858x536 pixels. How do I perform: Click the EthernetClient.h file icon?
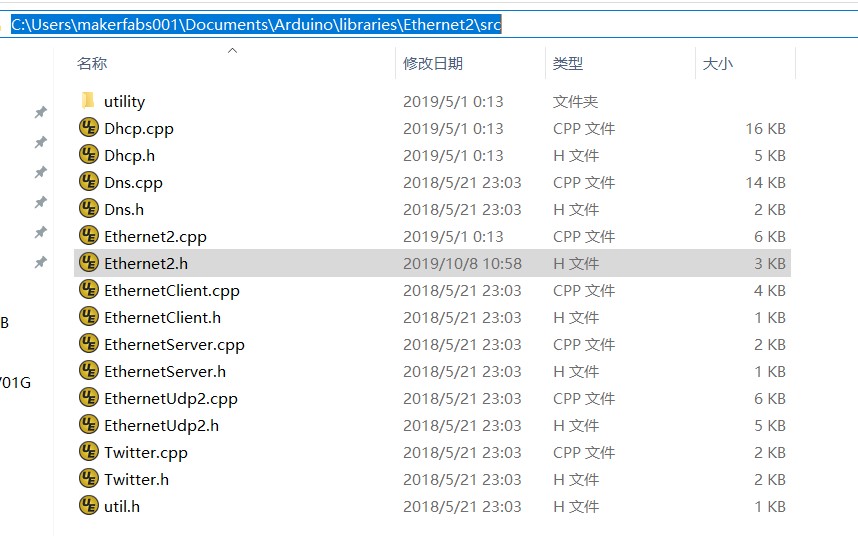pos(89,317)
